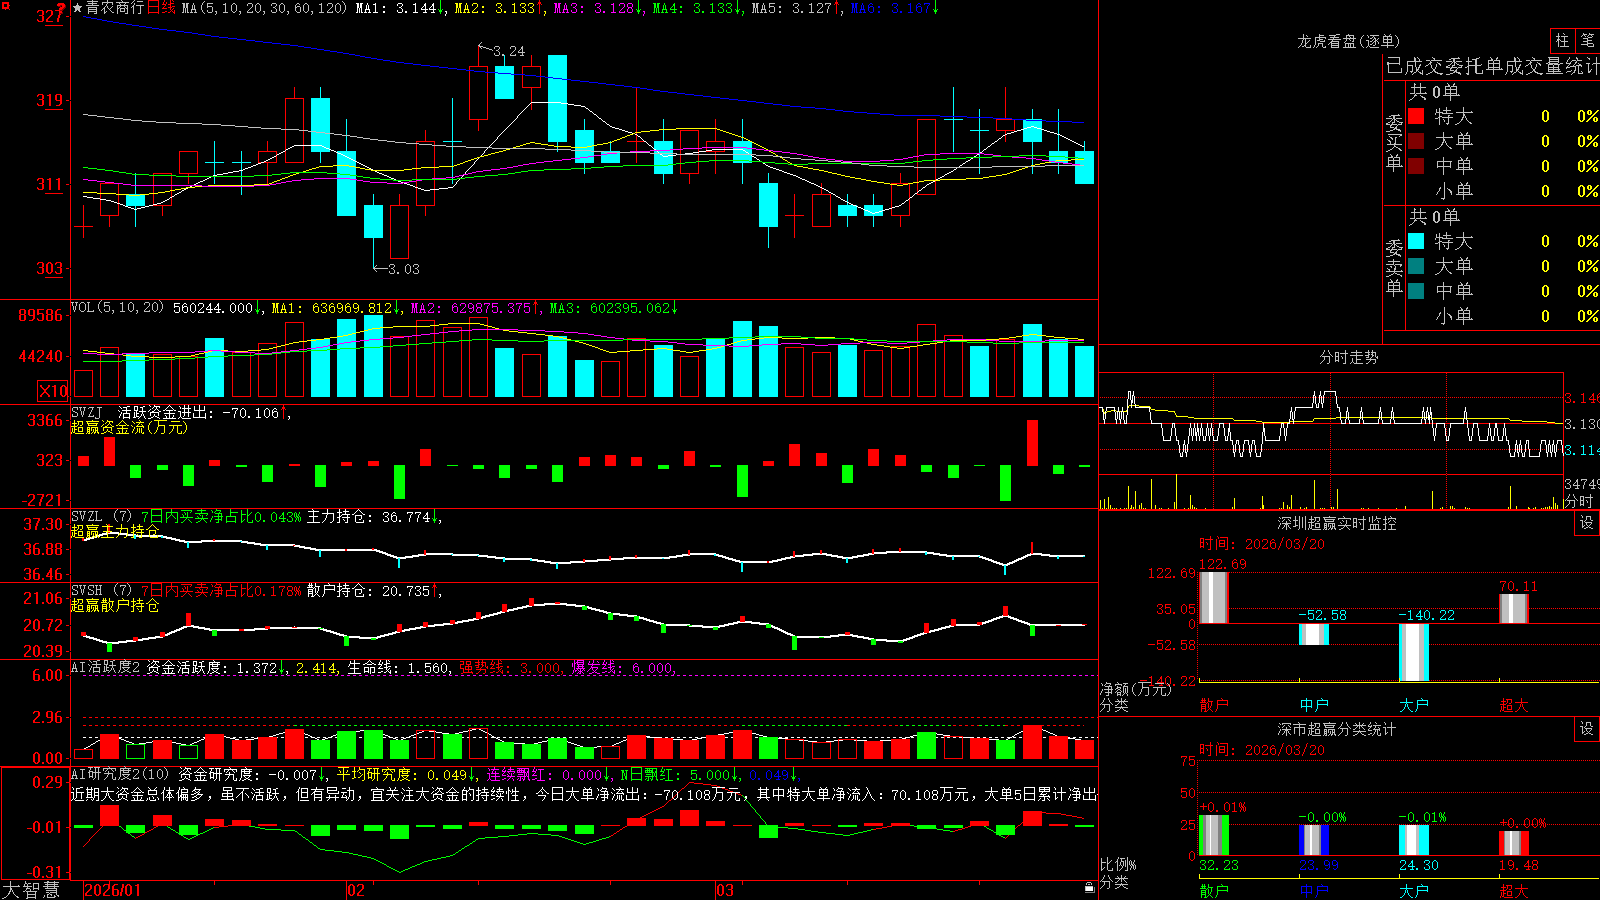
Task: Click the 深市超赢分类统计 panel title
Action: tap(1336, 729)
